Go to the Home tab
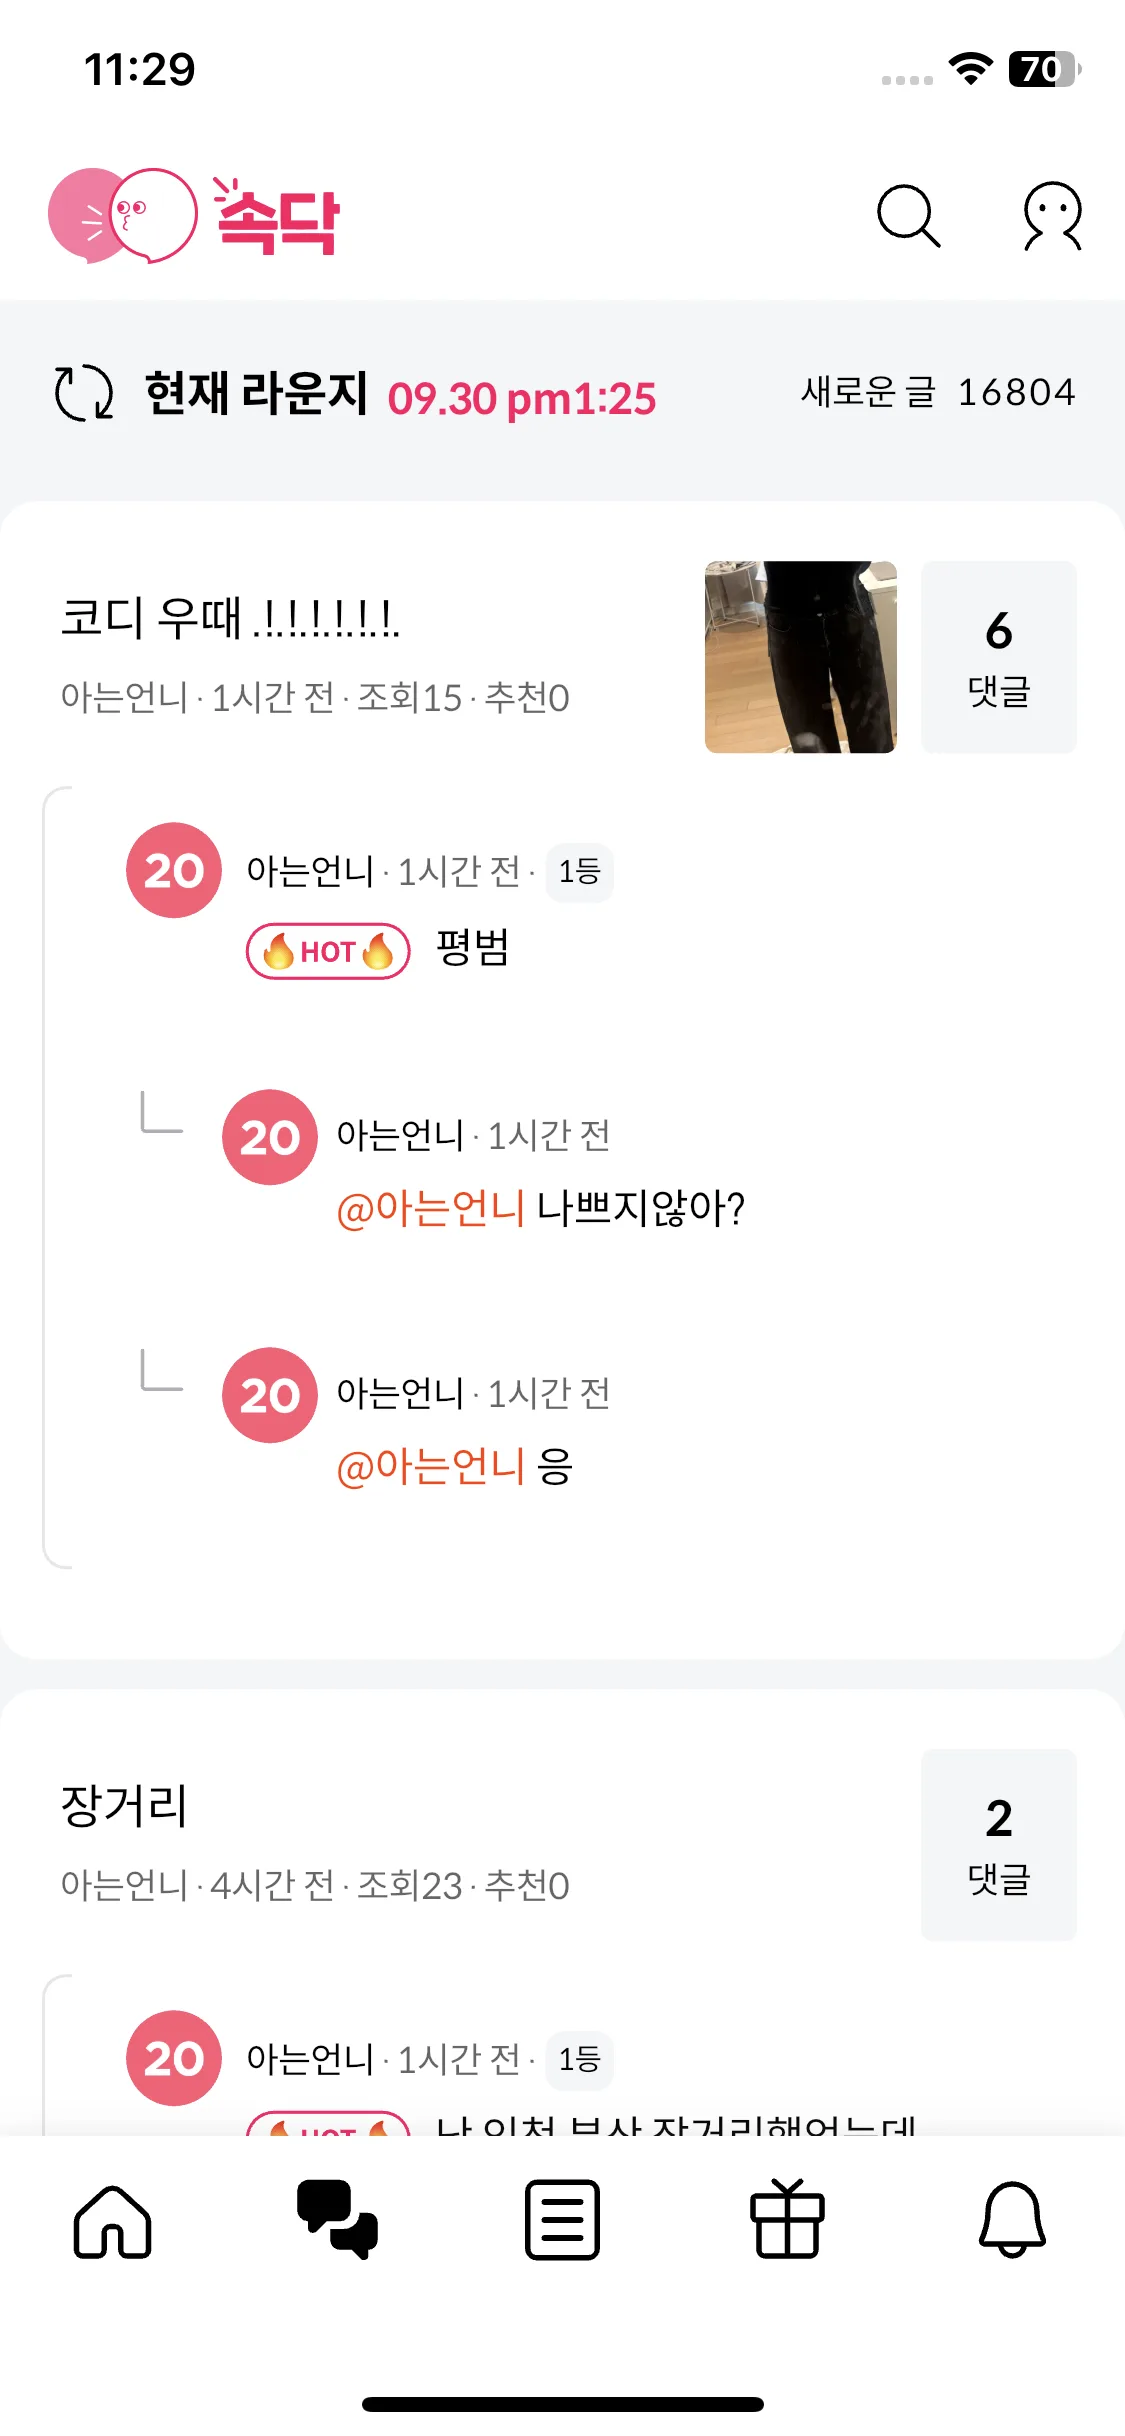The image size is (1125, 2436). tap(112, 2221)
